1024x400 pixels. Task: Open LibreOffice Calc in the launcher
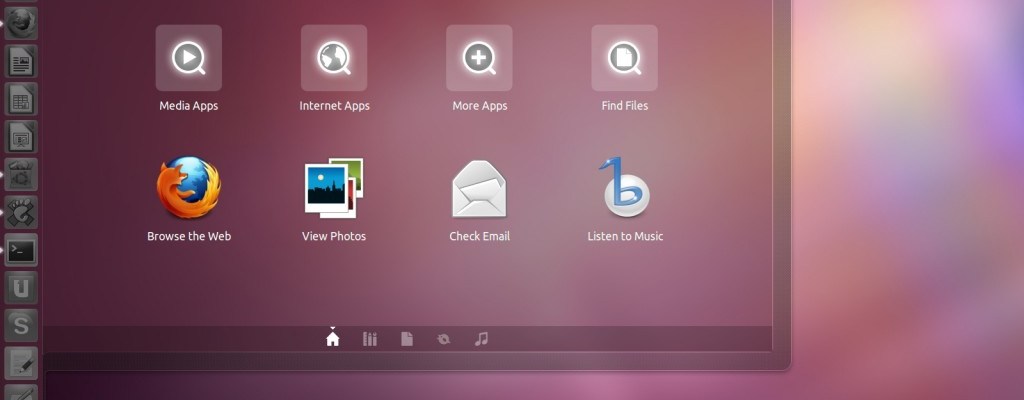click(21, 99)
